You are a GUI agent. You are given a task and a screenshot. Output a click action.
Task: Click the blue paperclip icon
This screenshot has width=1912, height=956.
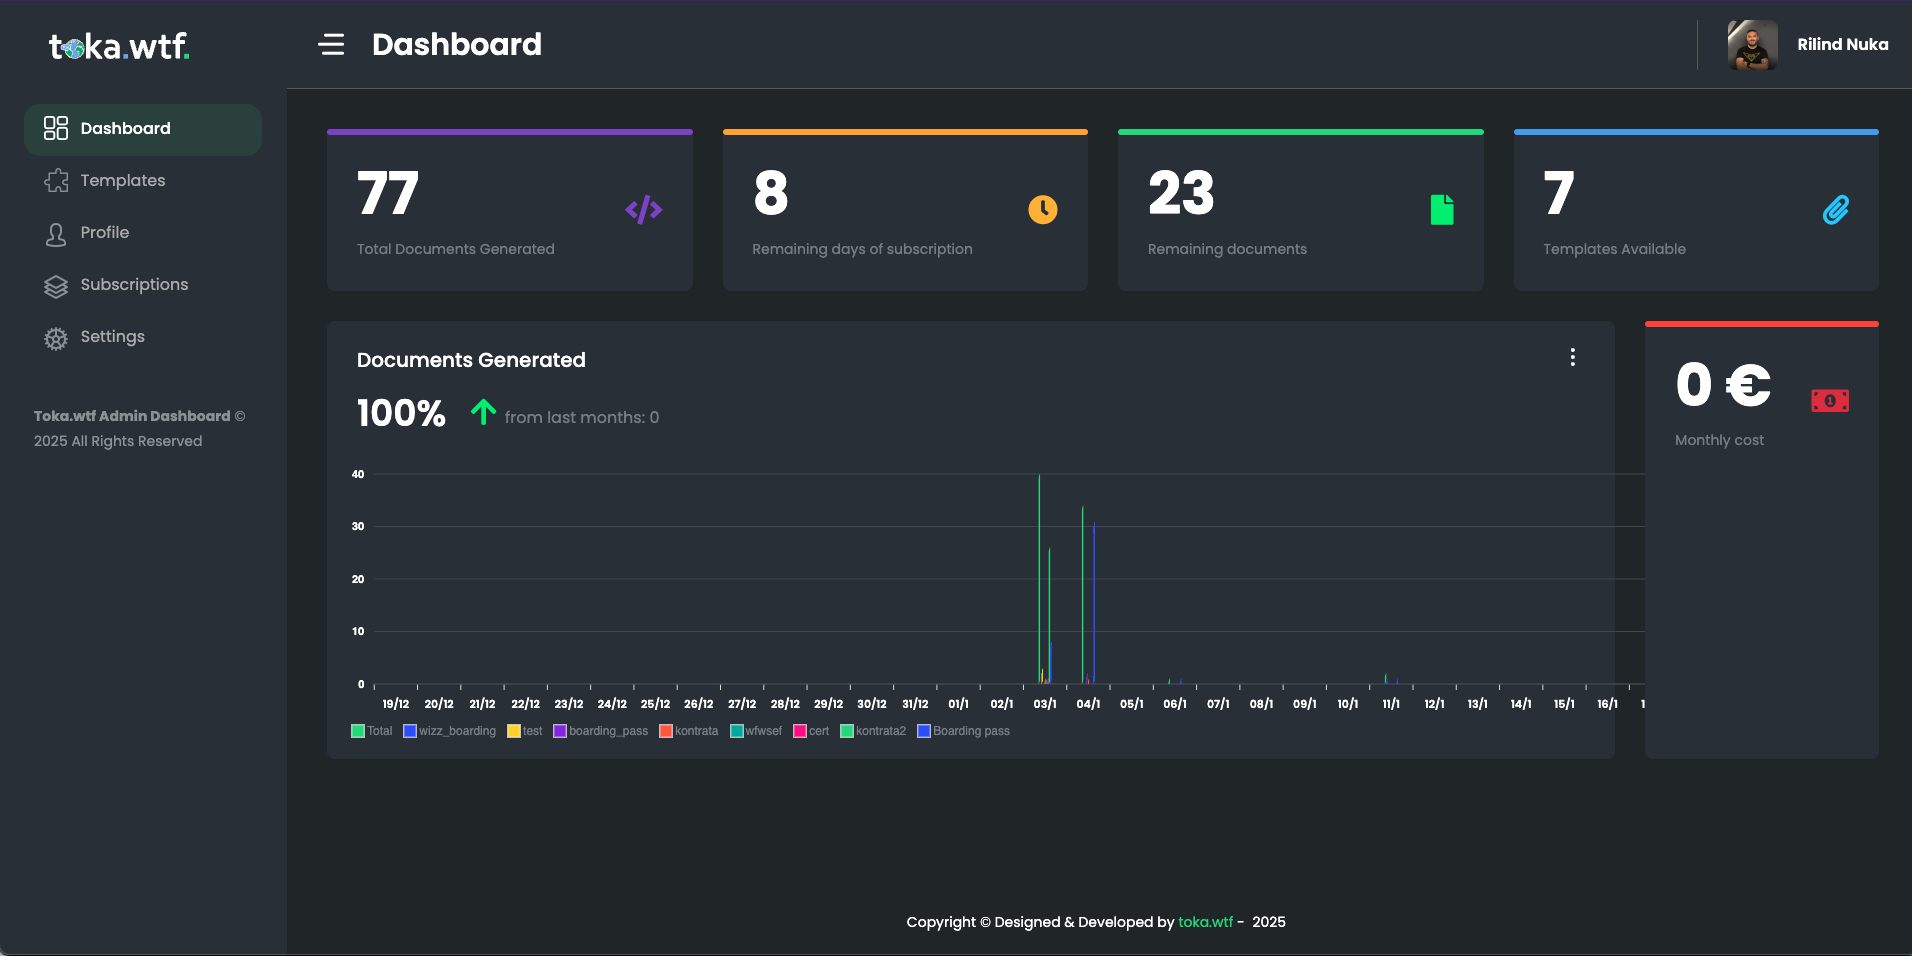coord(1836,210)
